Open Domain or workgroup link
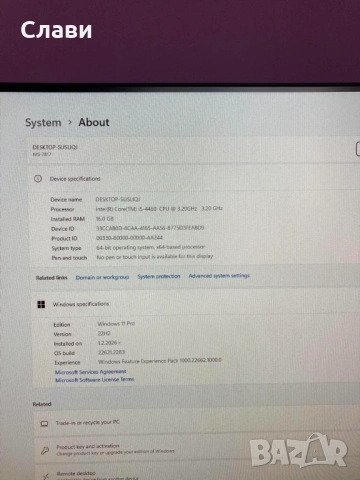 (102, 277)
